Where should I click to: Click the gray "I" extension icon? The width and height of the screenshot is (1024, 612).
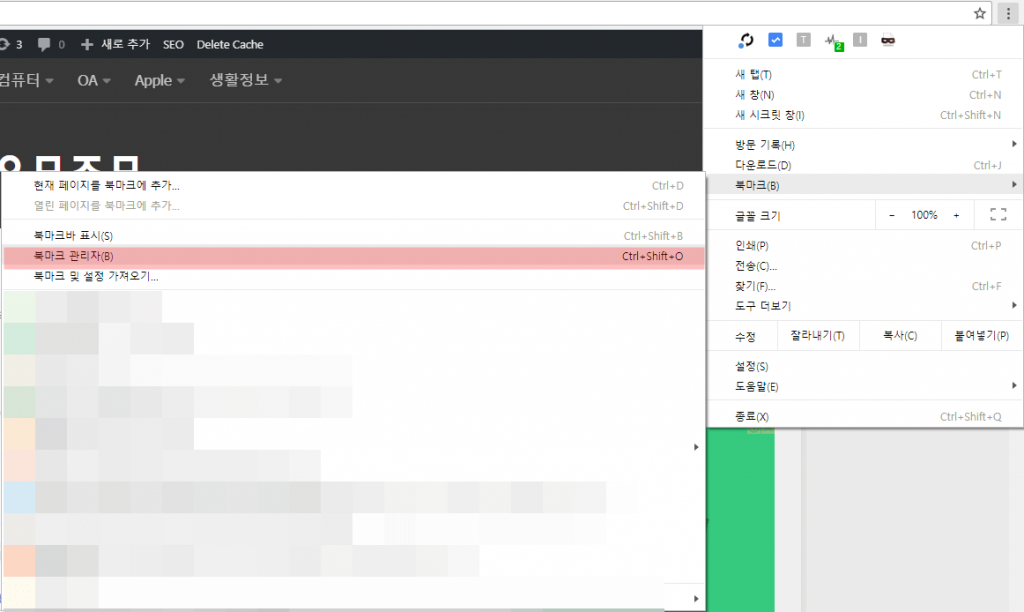point(861,40)
